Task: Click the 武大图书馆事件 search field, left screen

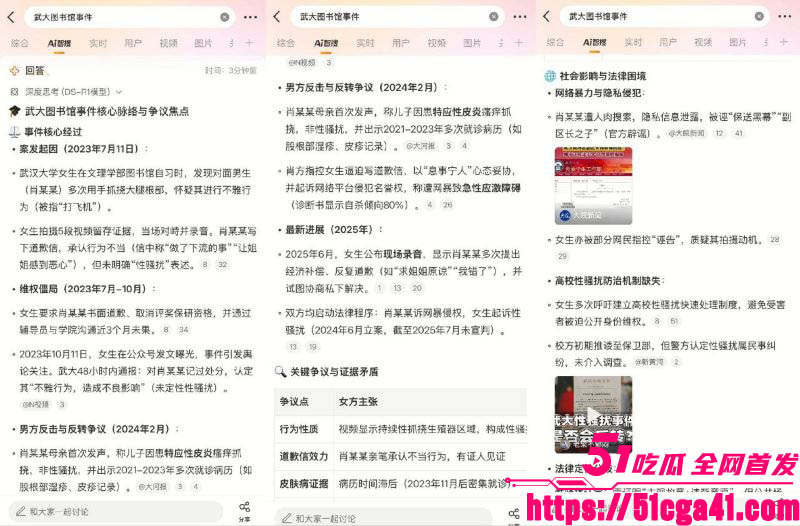Action: pos(130,17)
